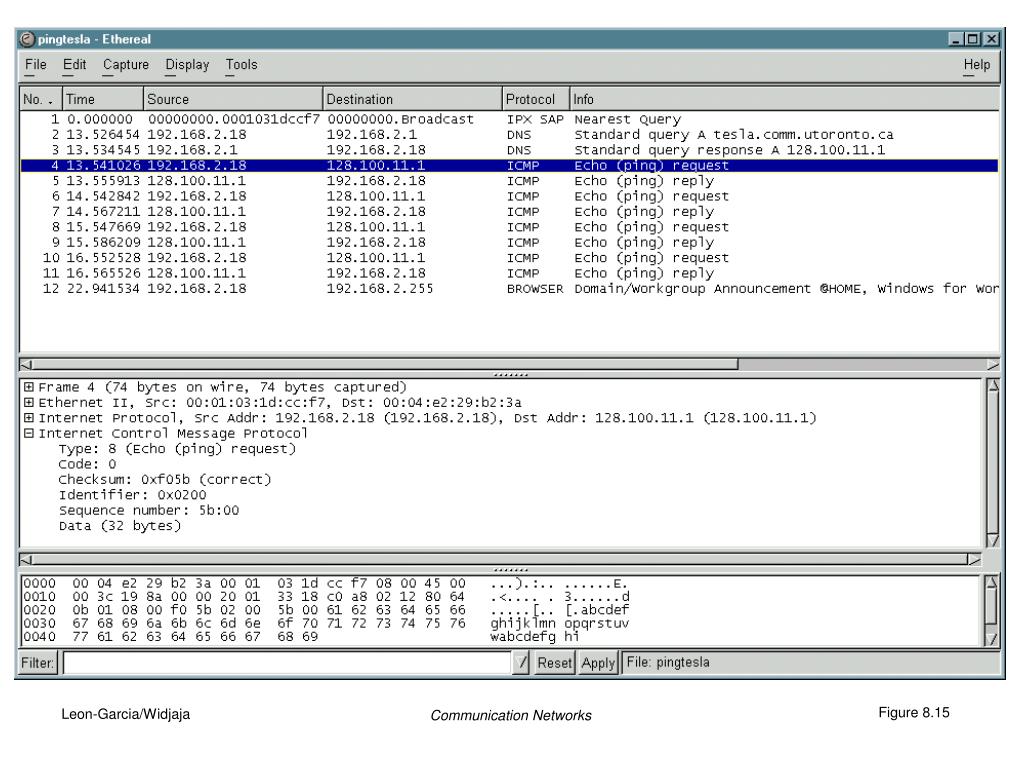Select the Identifier: 0x0200 field
This screenshot has width=1024, height=768.
133,495
